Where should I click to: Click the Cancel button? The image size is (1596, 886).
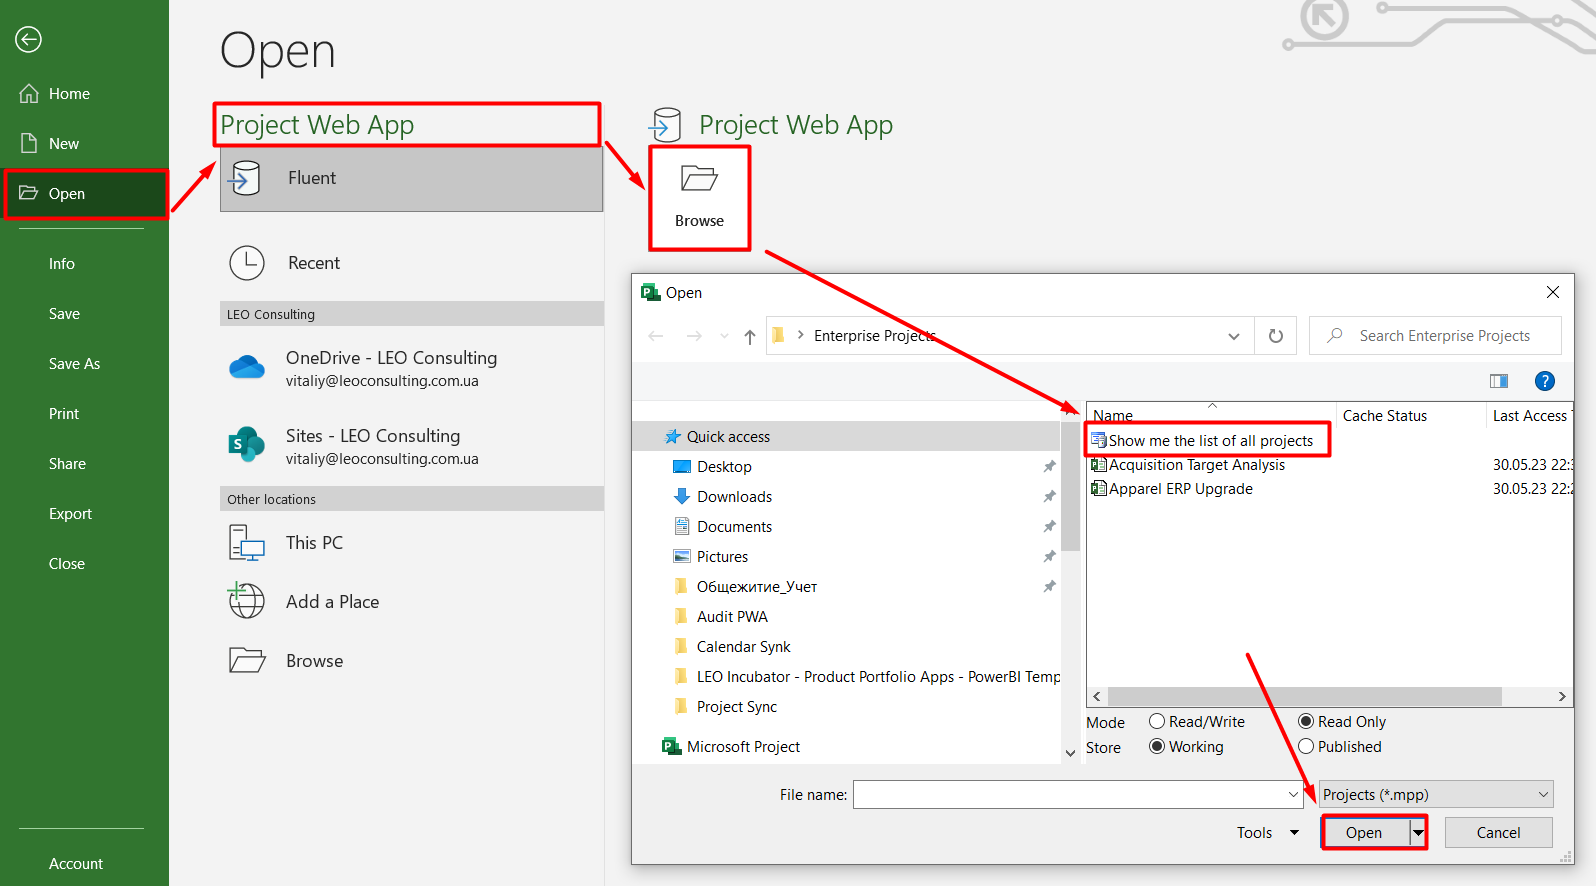tap(1498, 833)
